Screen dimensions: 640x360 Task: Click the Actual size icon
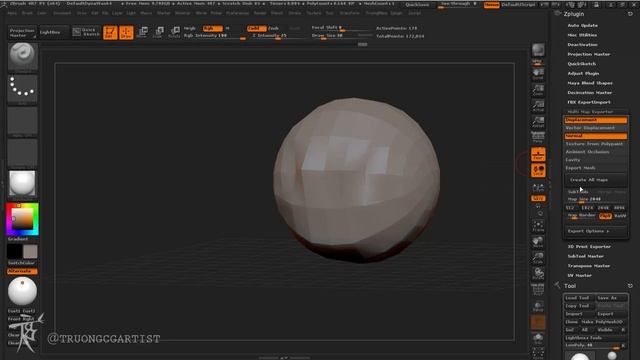(x=538, y=106)
